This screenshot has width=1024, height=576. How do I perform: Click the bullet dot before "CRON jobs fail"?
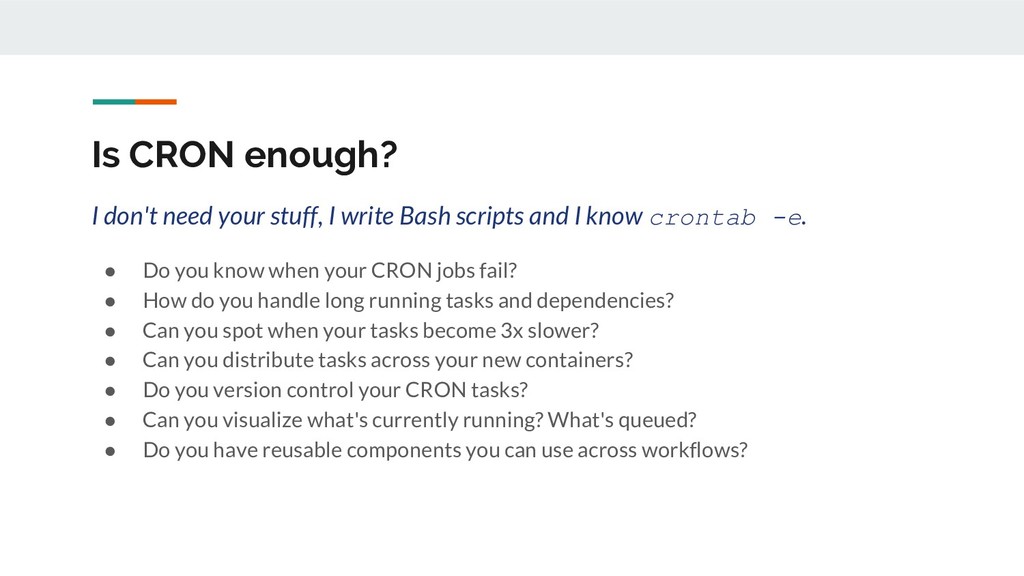(x=111, y=271)
